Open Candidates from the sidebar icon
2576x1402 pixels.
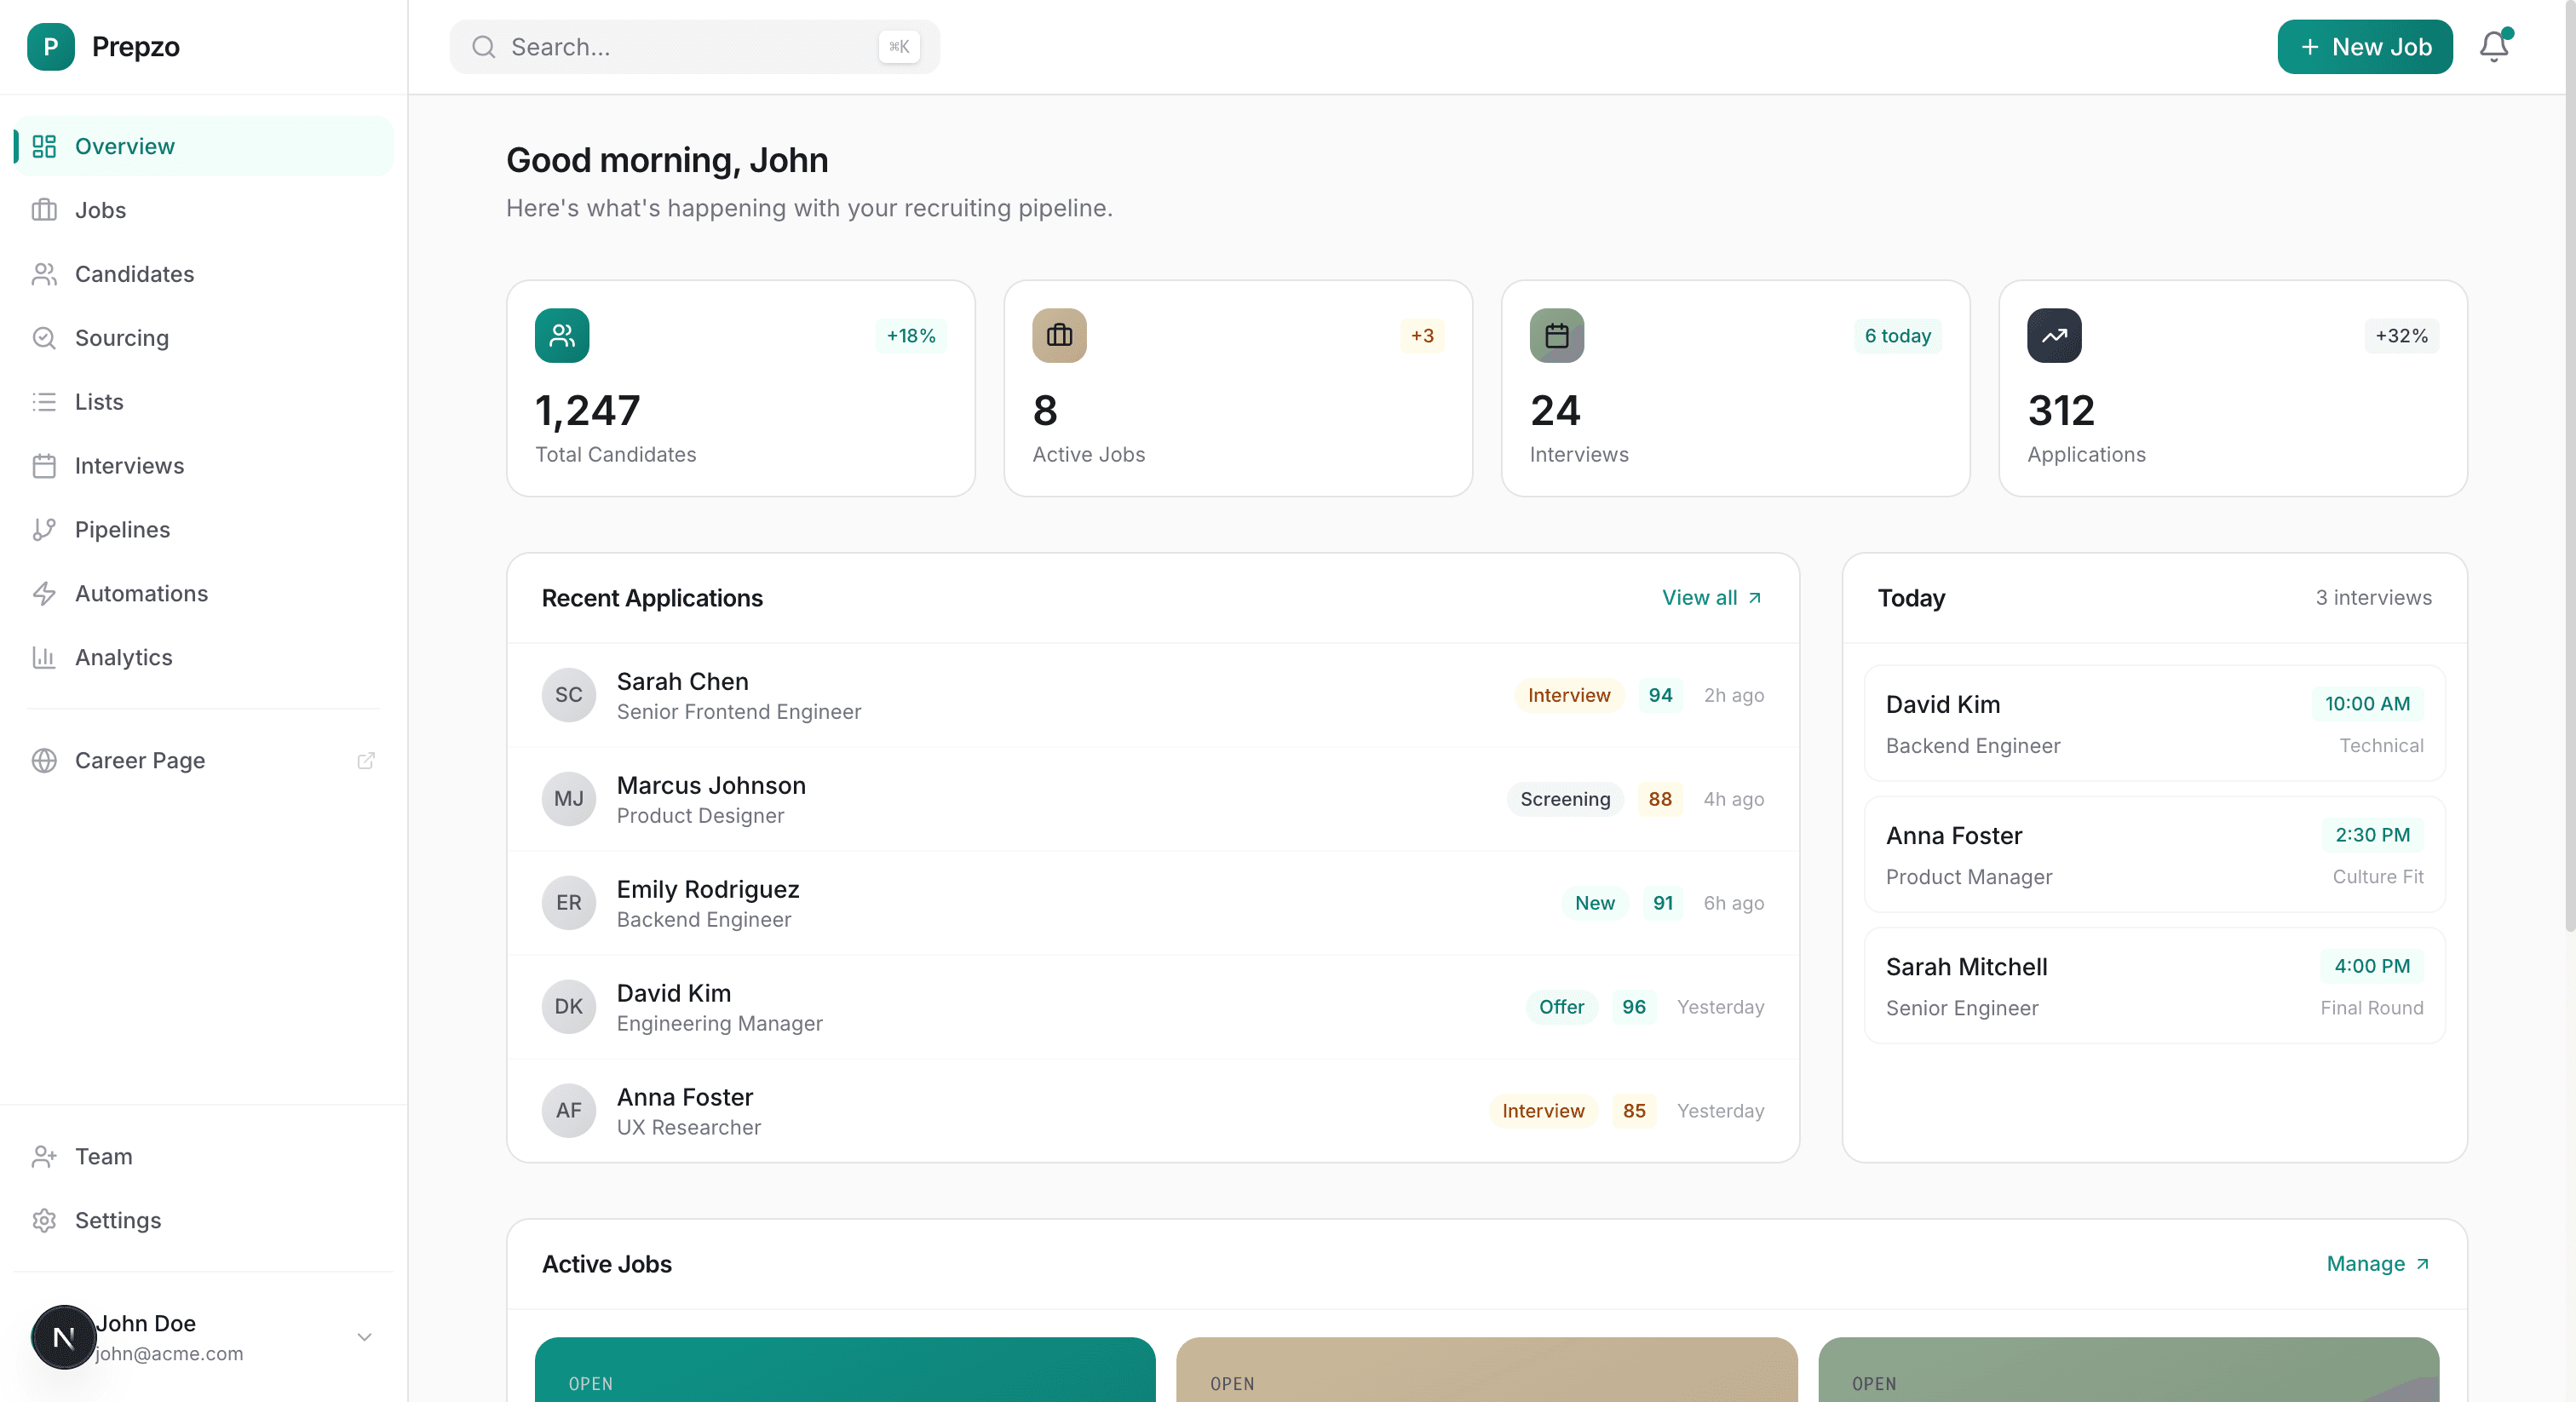pyautogui.click(x=44, y=274)
